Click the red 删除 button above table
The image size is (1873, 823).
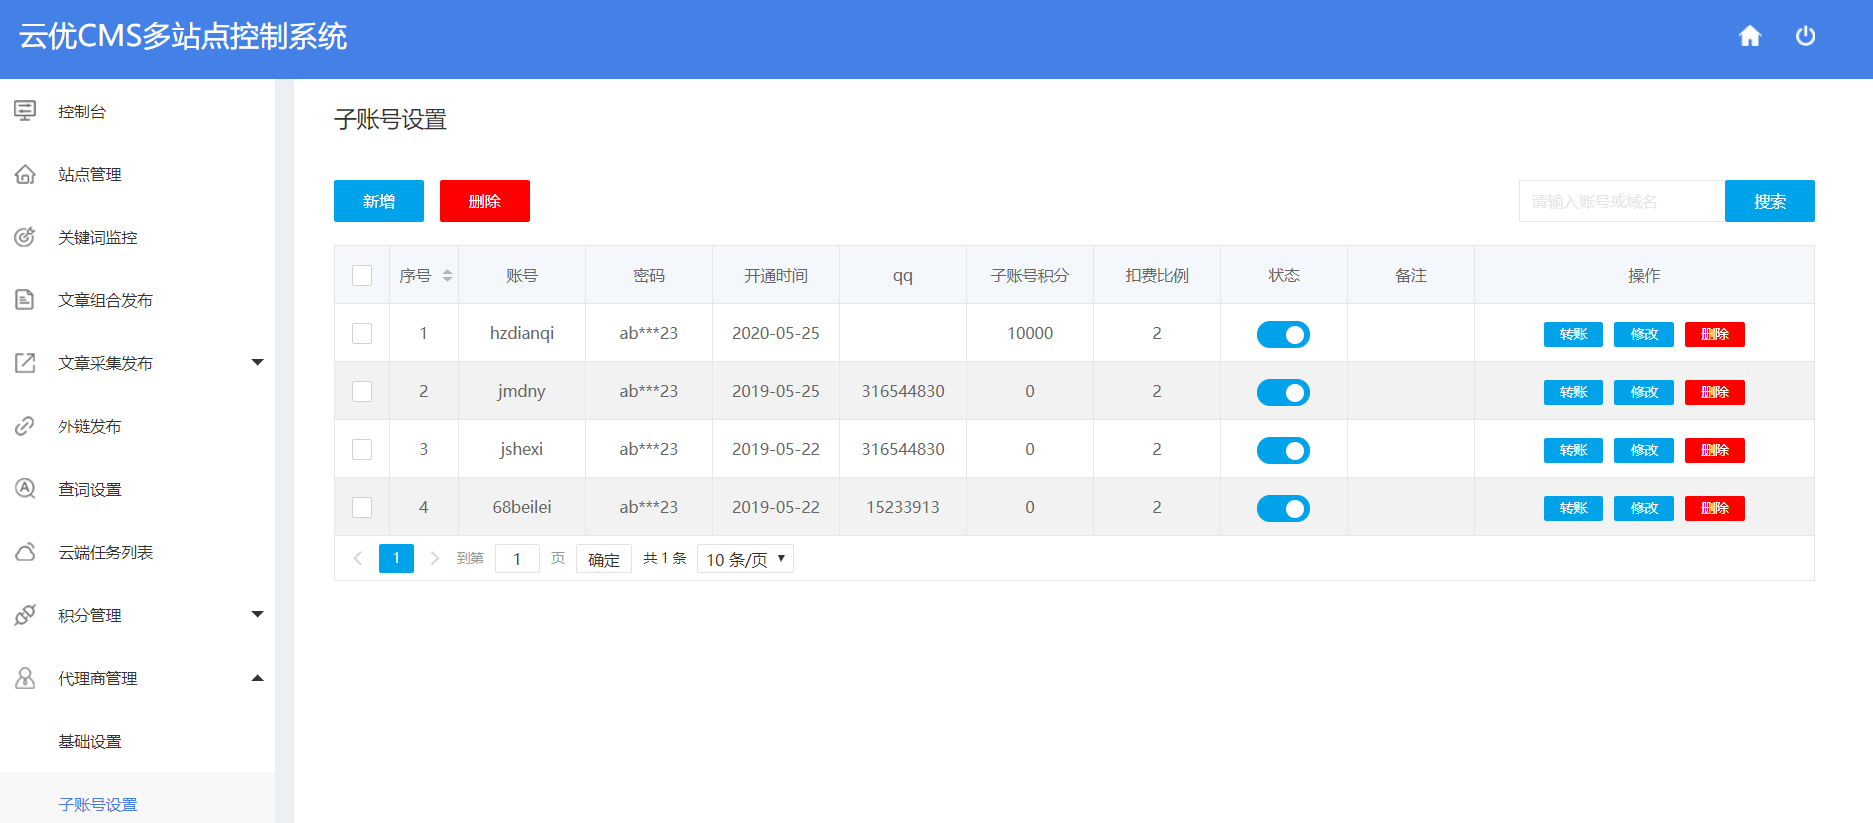click(x=485, y=201)
